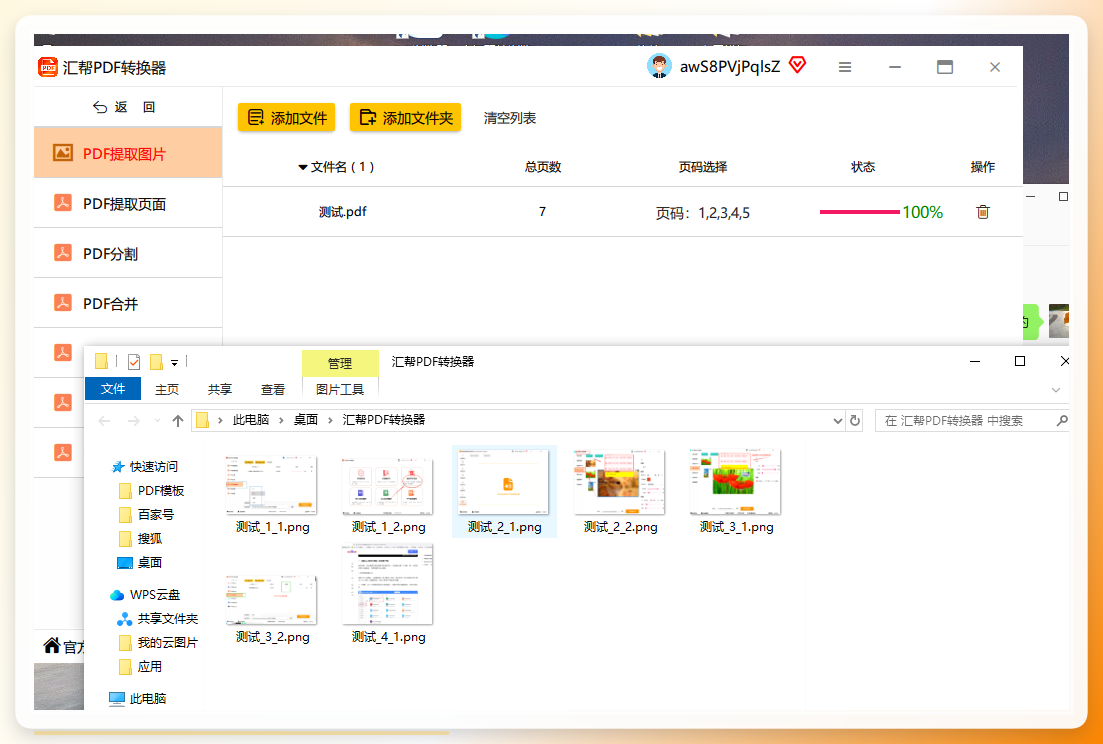Screen dimensions: 1103x744
Task: Click the user avatar beside awS8PVjPqlsZ
Action: coord(659,66)
